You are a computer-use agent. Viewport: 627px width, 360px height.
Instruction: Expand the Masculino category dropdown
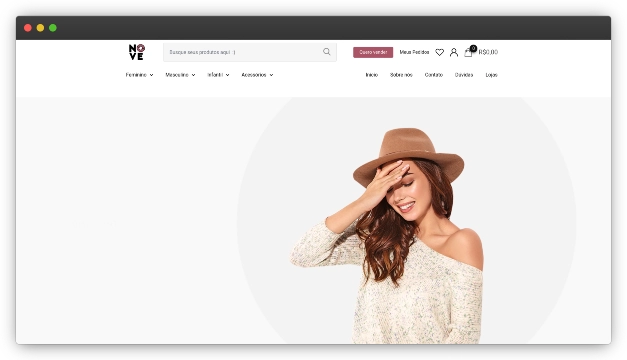[180, 75]
